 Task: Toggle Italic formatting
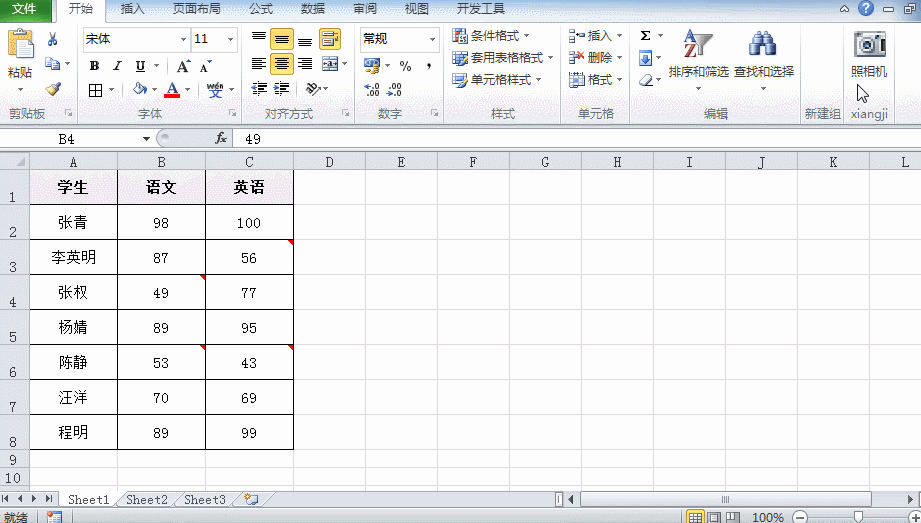(117, 66)
